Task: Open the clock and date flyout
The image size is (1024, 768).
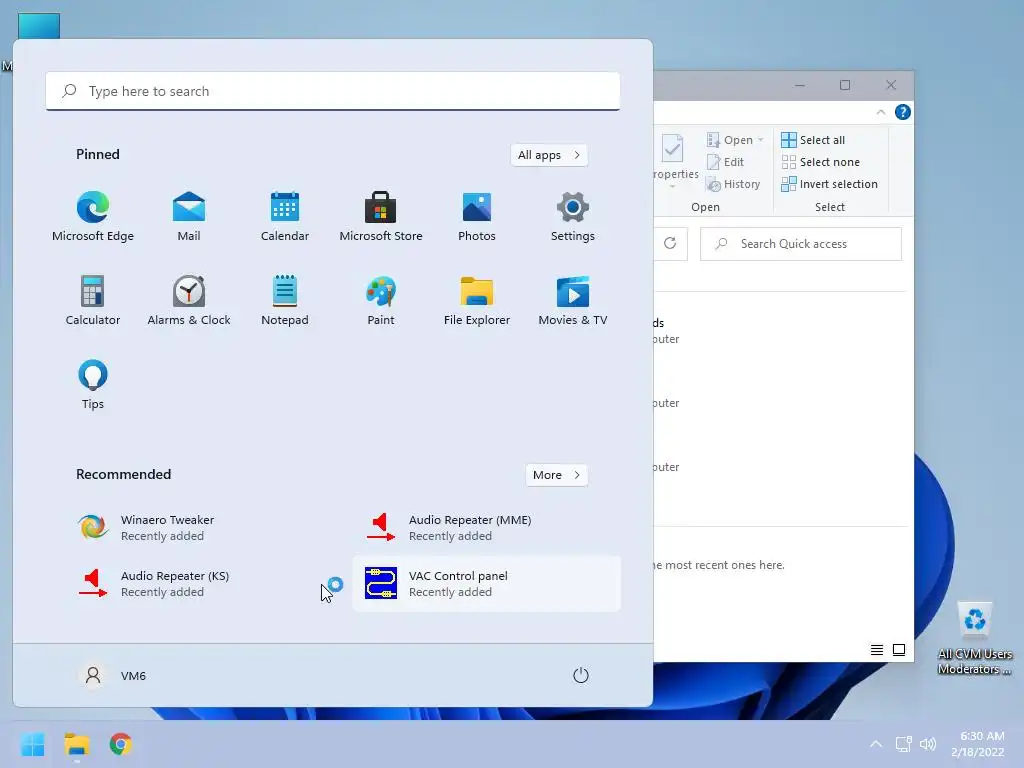Action: 978,744
